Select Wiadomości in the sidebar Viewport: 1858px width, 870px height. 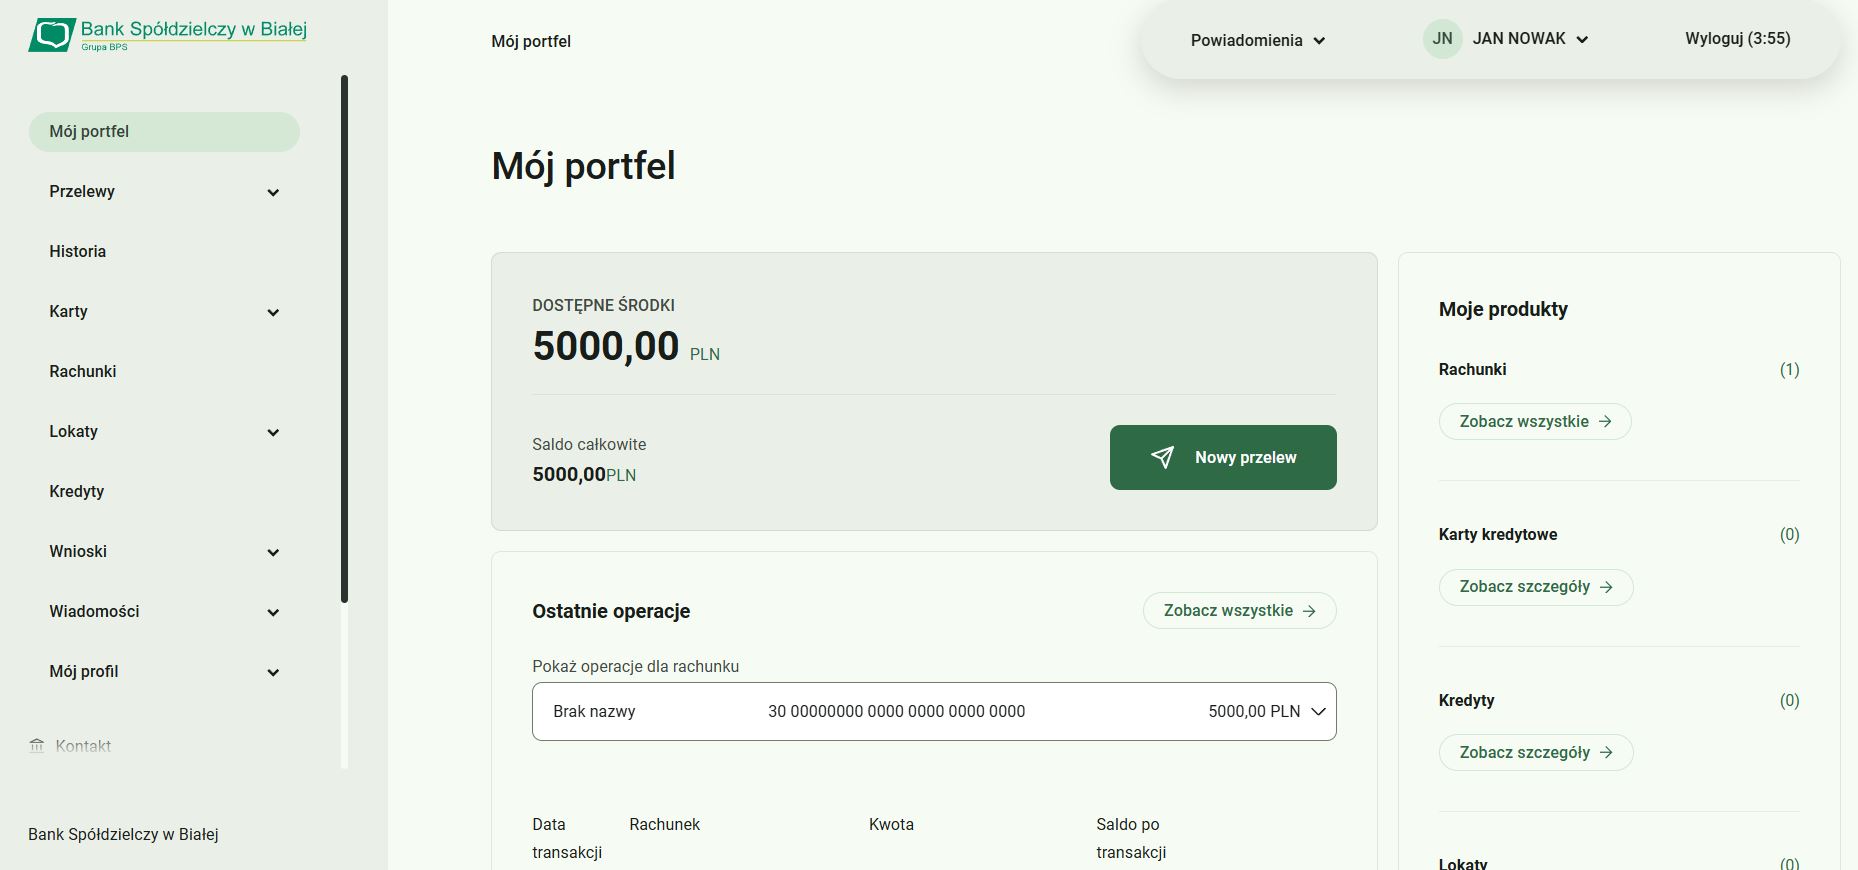94,611
